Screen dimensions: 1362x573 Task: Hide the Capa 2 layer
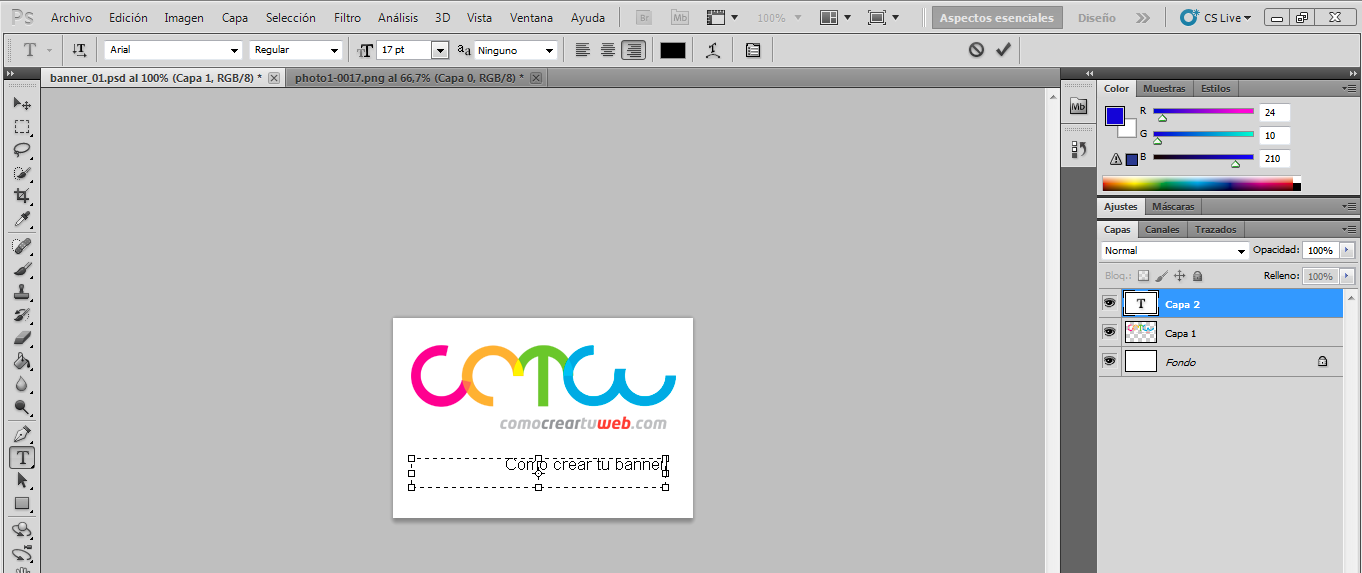coord(1109,303)
